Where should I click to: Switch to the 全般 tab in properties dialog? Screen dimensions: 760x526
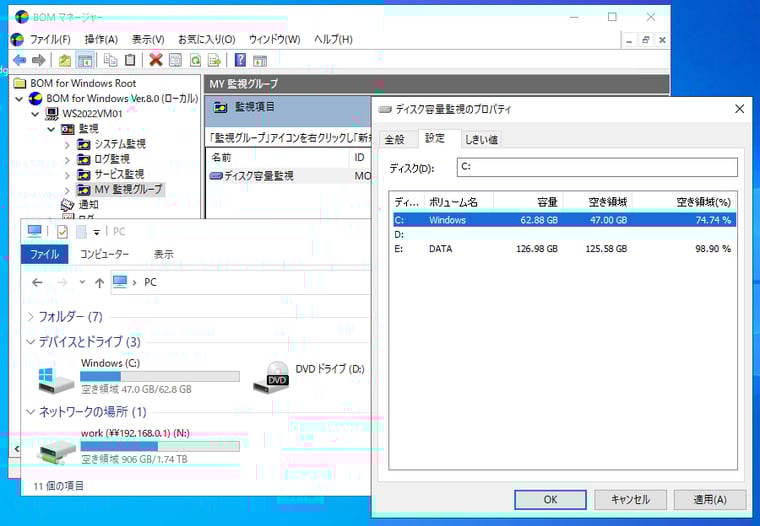[x=395, y=140]
